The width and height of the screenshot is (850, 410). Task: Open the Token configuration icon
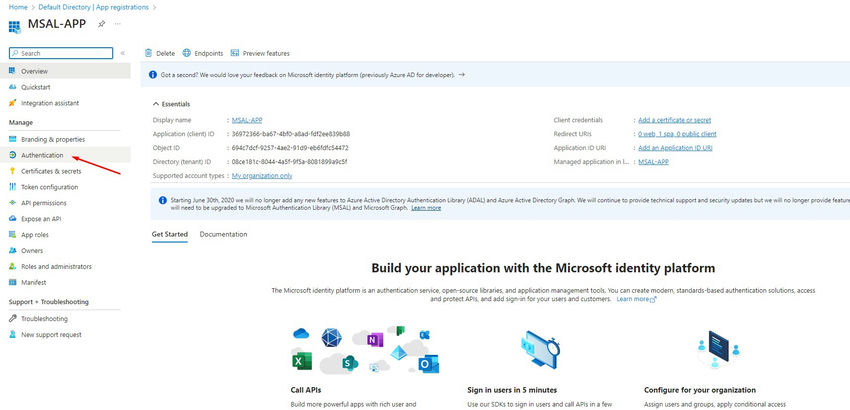click(12, 187)
